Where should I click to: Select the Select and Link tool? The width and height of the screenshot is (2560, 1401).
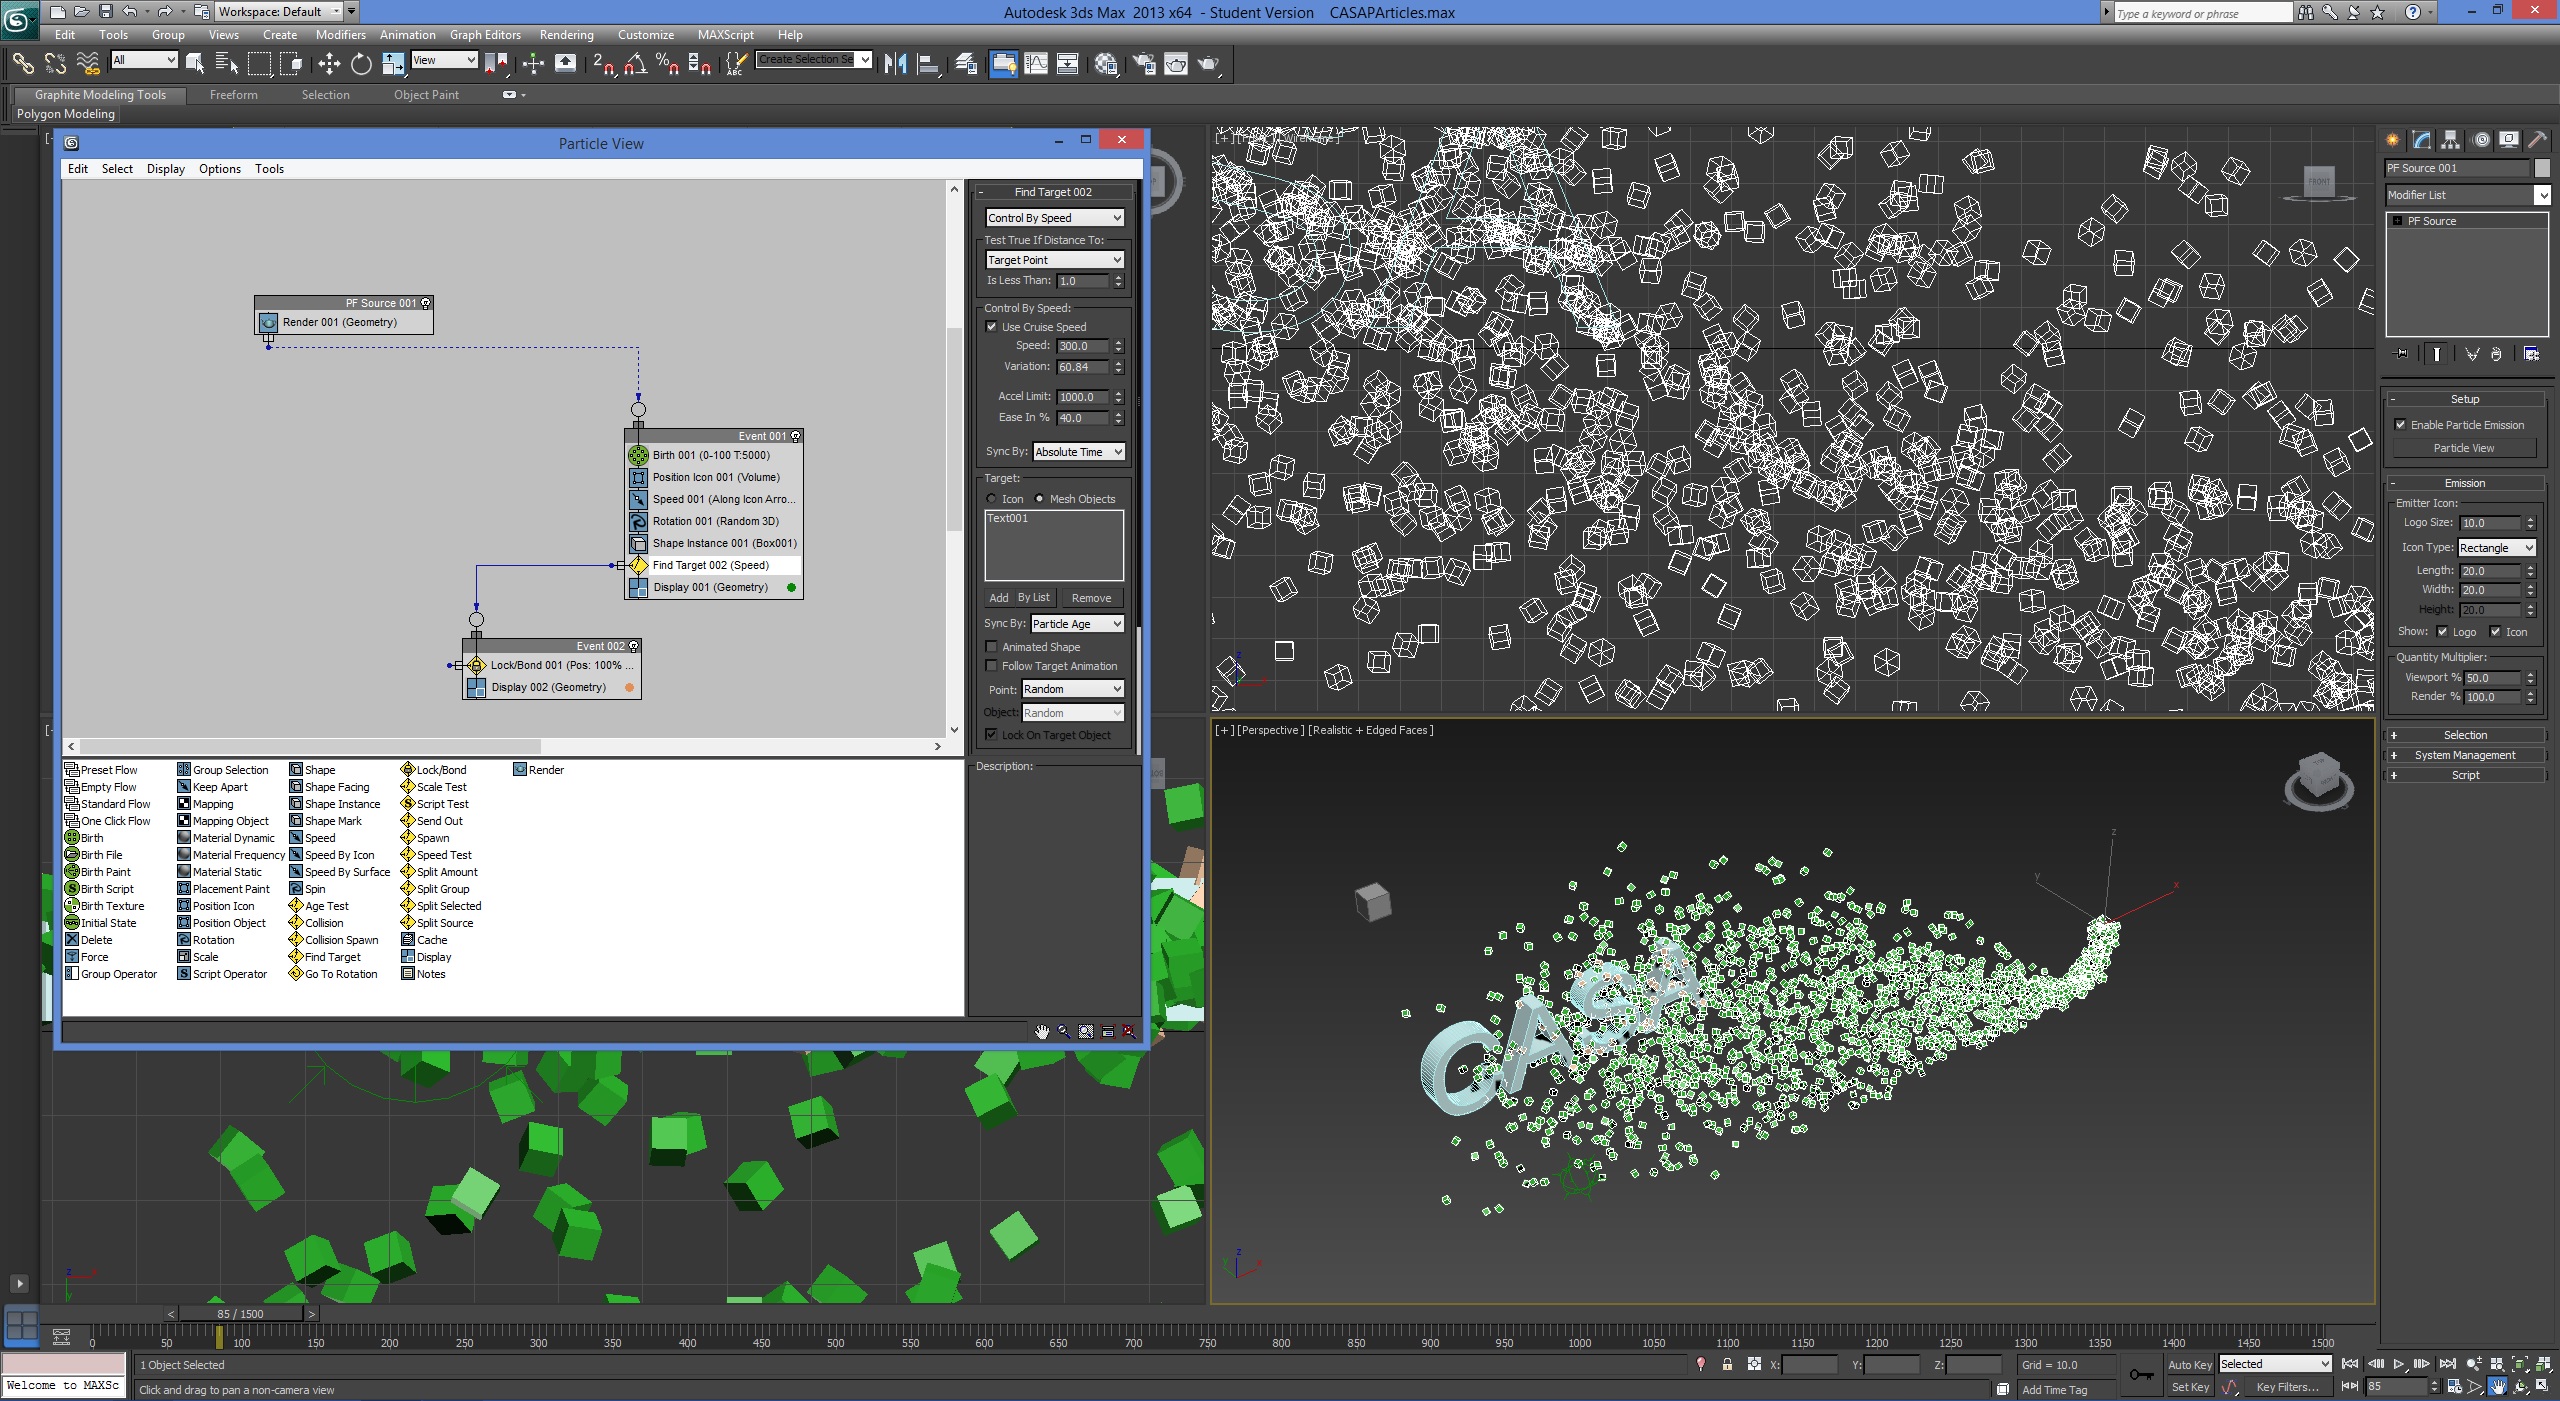pyautogui.click(x=23, y=64)
